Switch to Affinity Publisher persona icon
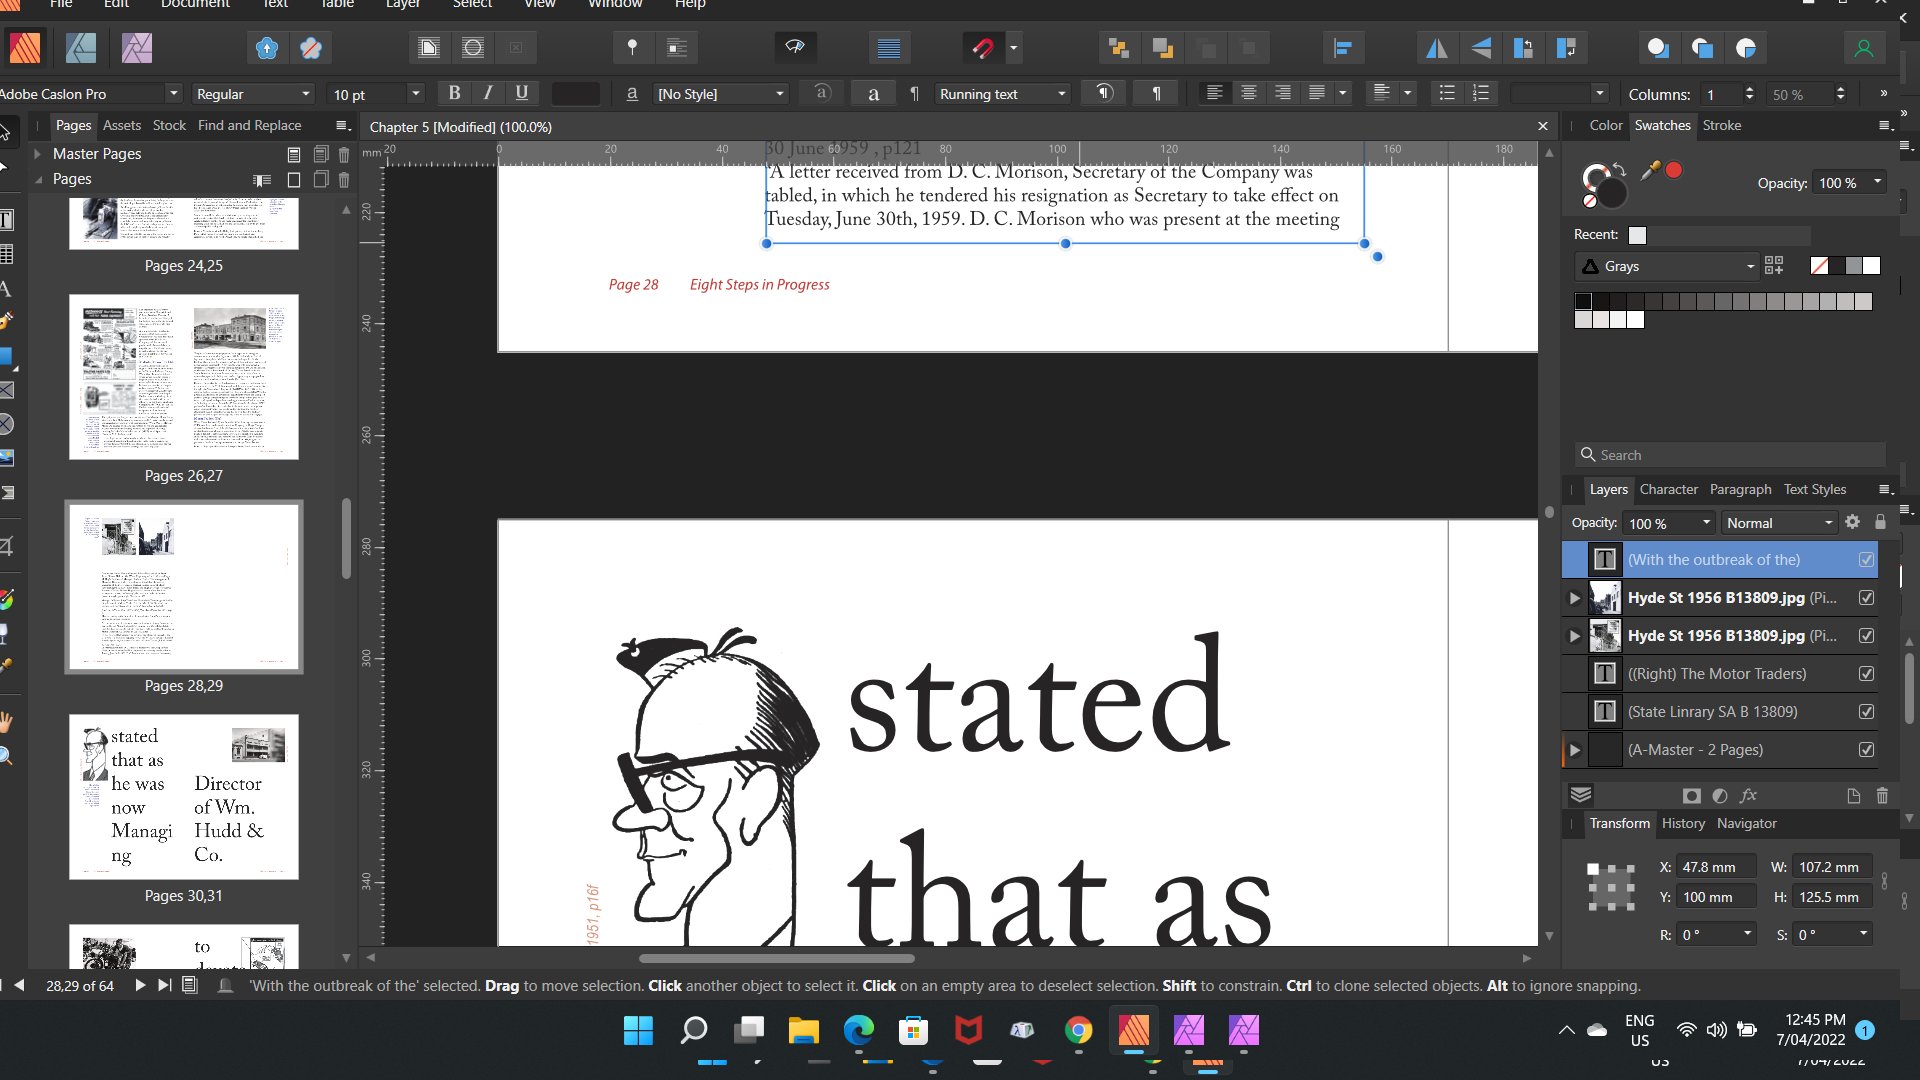This screenshot has width=1920, height=1080. tap(24, 47)
